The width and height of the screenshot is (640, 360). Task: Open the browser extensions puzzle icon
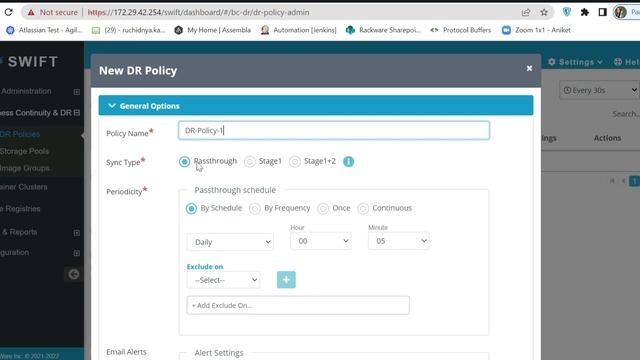[x=584, y=12]
